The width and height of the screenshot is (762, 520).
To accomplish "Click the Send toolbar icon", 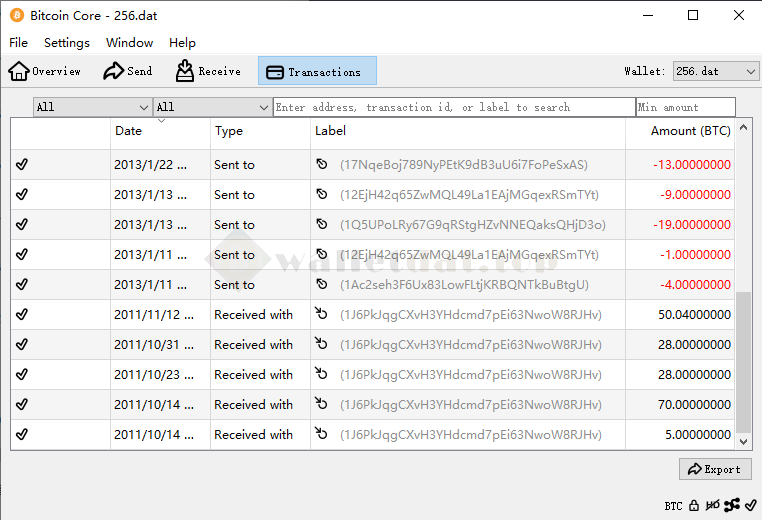I will click(x=127, y=71).
